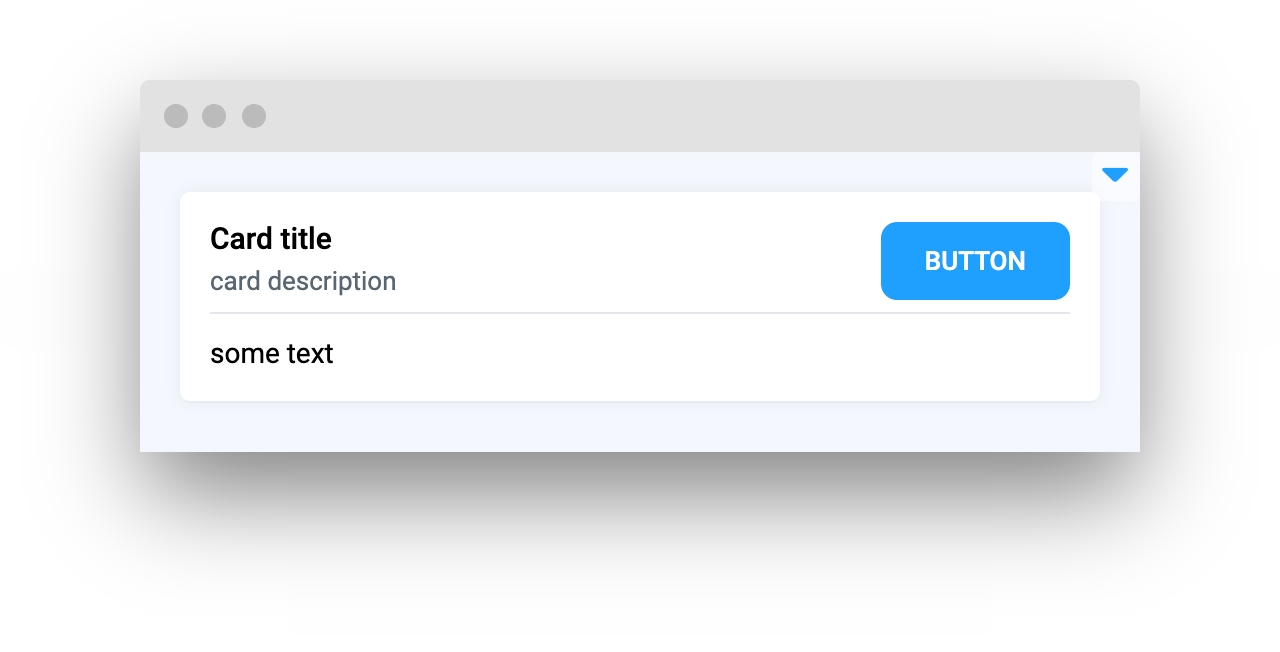Click the gray card description subtitle
This screenshot has width=1280, height=652.
[303, 281]
